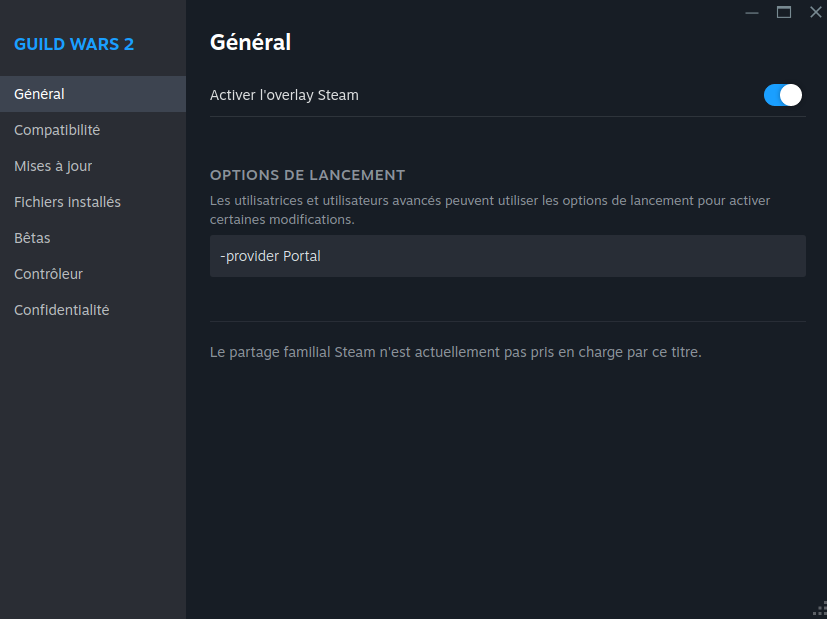Click the OPTIONS DE LANCEMENT heading

tap(307, 175)
